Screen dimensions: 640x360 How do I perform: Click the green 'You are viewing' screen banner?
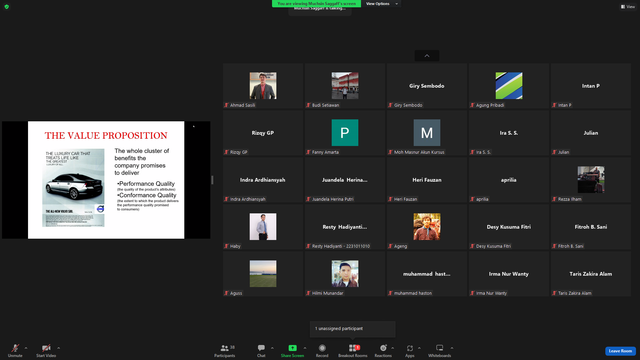[x=316, y=4]
